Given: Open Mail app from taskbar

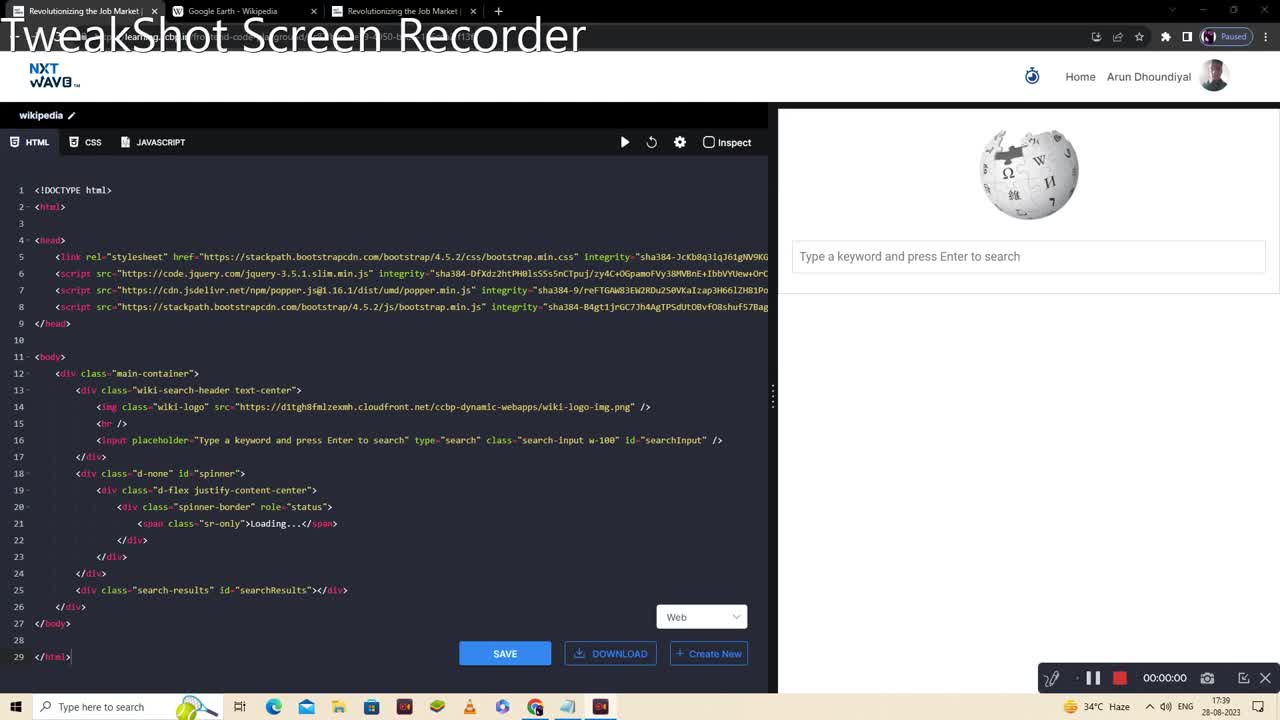Looking at the screenshot, I should click(x=306, y=707).
